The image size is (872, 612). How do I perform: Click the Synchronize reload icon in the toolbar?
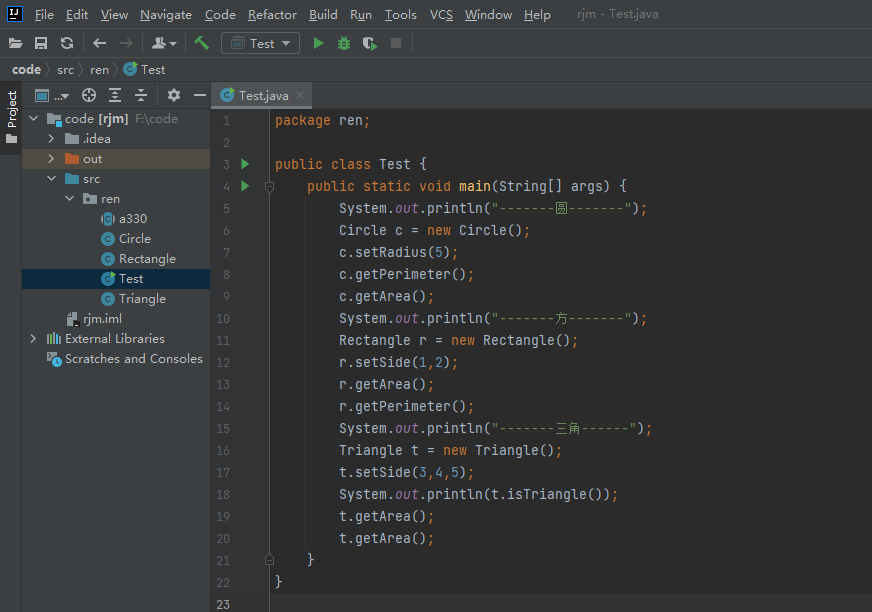[67, 43]
